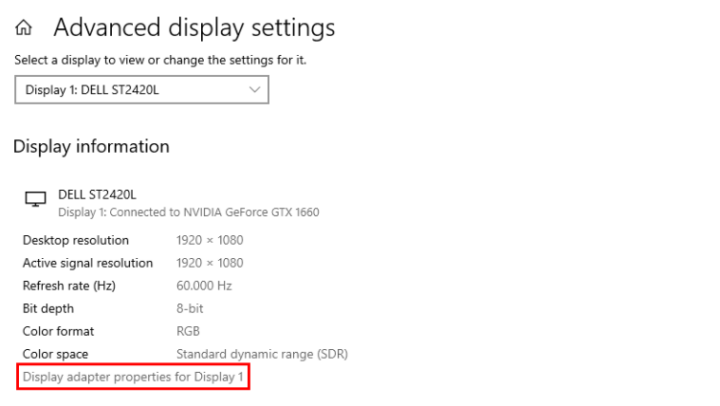The height and width of the screenshot is (406, 720).
Task: Open the 'Display 1: DELL ST2420L' combo box
Action: (x=141, y=90)
